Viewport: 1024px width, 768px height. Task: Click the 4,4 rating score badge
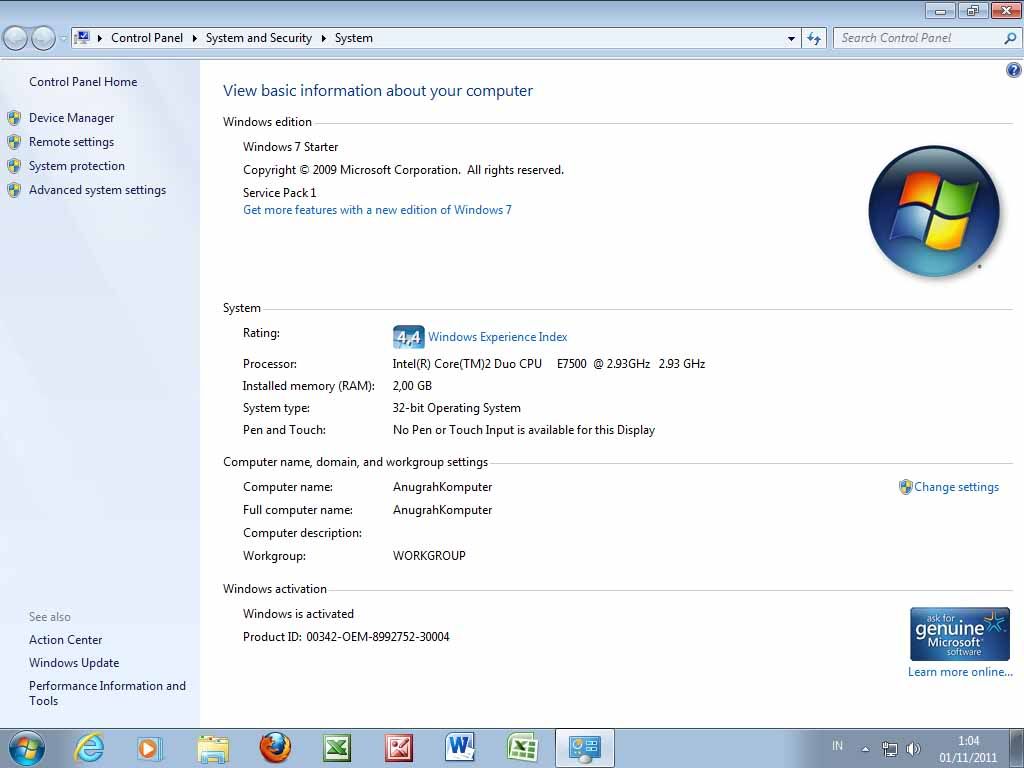[x=409, y=337]
